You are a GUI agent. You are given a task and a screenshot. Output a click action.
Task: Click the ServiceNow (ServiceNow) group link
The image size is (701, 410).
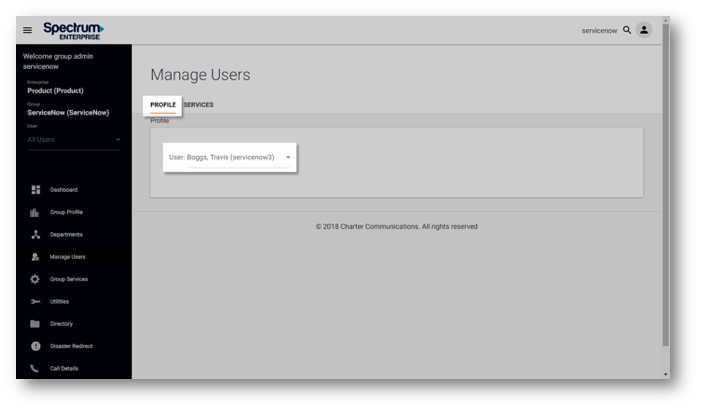(68, 113)
